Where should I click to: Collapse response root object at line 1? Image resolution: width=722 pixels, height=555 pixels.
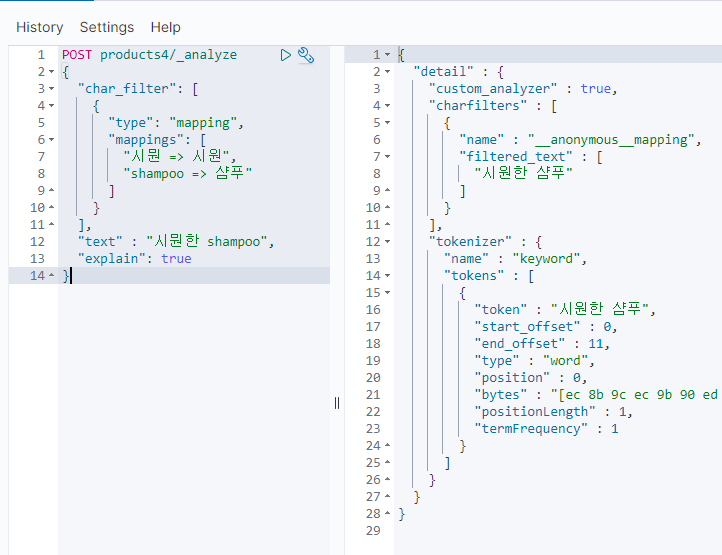(x=387, y=55)
